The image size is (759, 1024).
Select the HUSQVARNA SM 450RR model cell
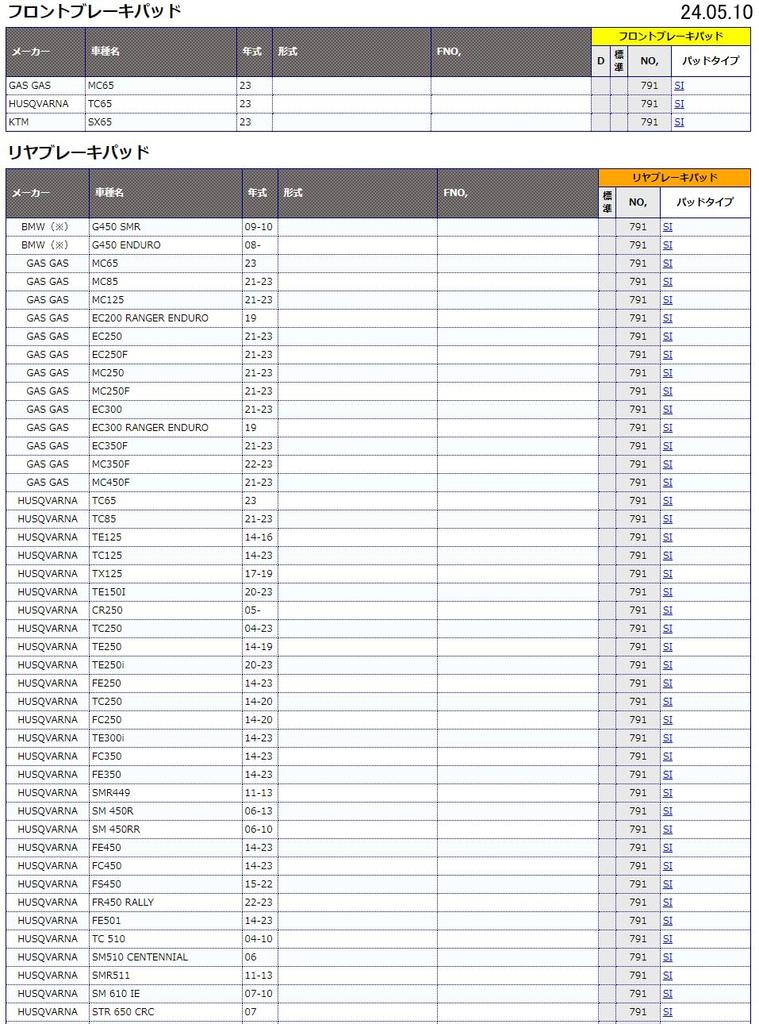click(116, 829)
